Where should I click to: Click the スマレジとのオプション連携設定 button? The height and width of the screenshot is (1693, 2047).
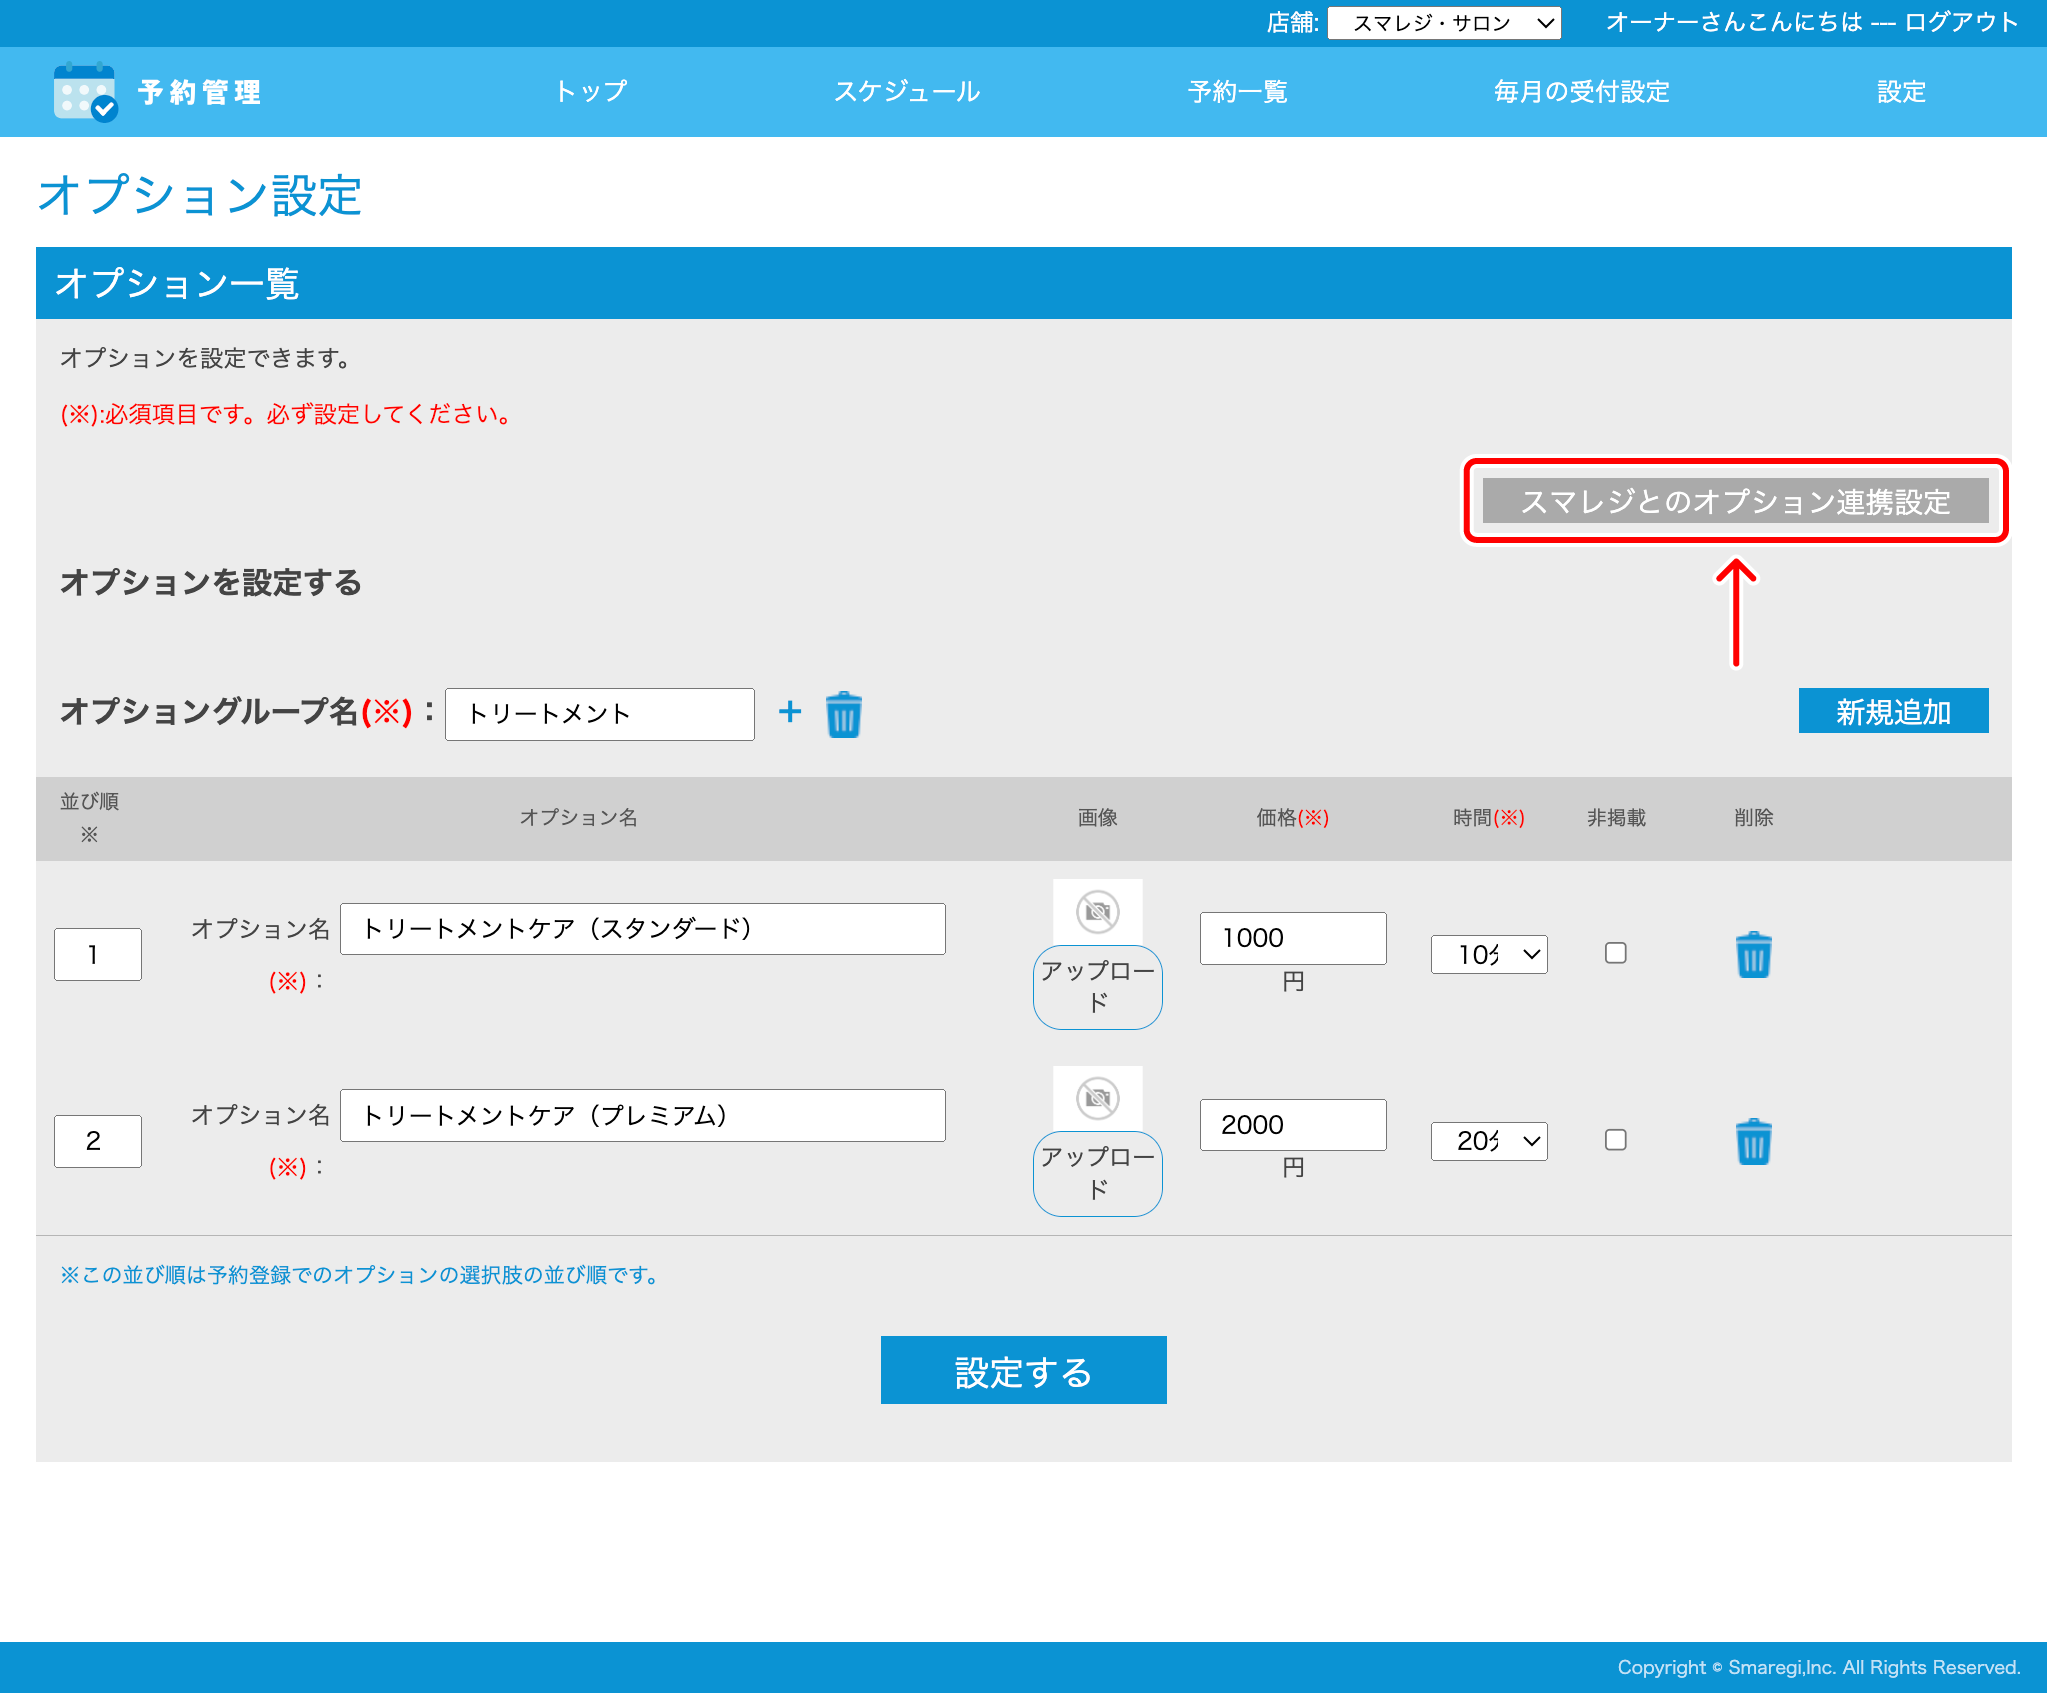click(x=1735, y=501)
